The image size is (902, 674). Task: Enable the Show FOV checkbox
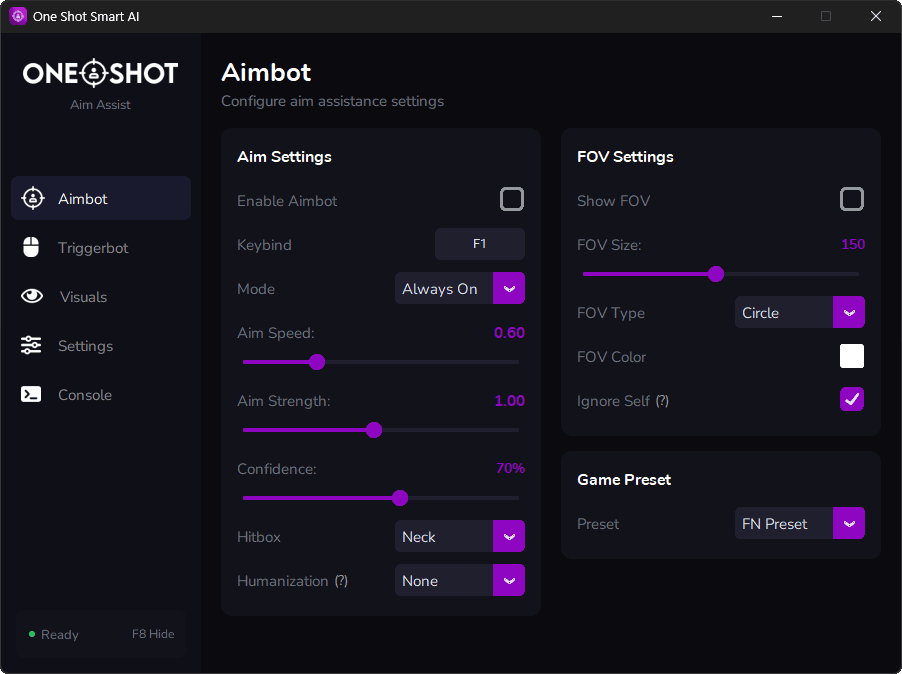(852, 200)
